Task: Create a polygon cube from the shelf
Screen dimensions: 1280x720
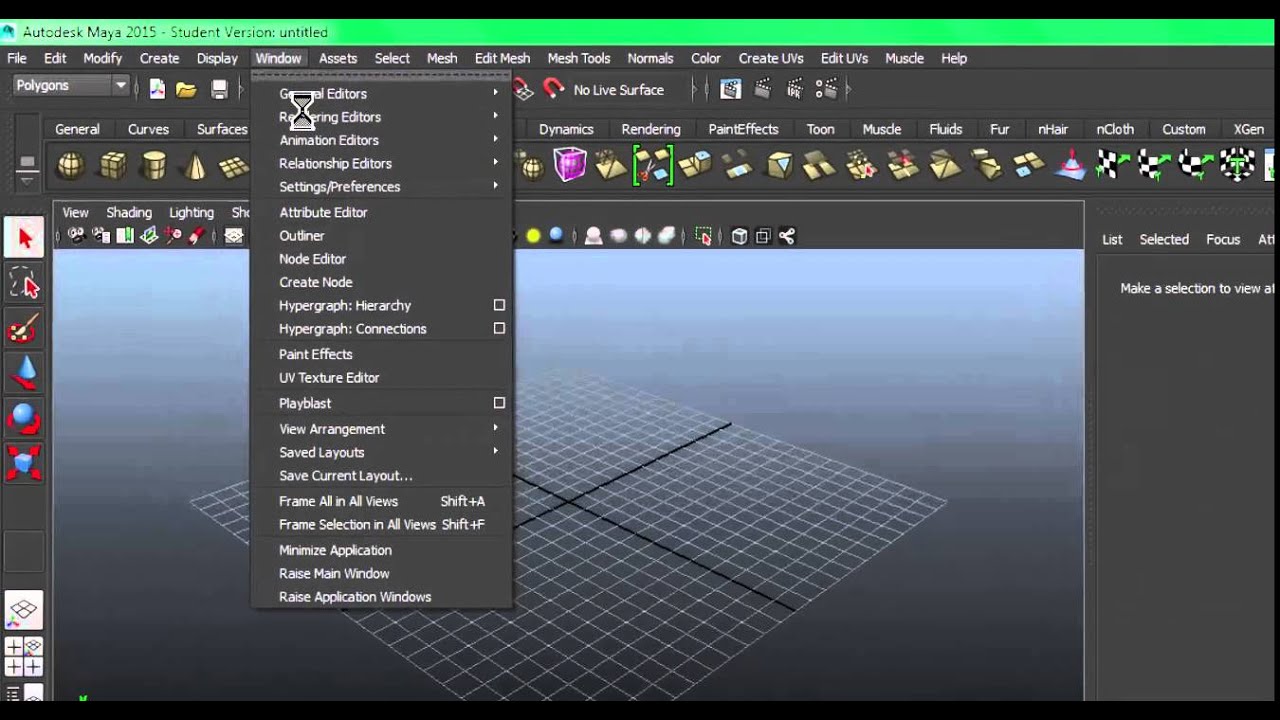Action: (x=112, y=165)
